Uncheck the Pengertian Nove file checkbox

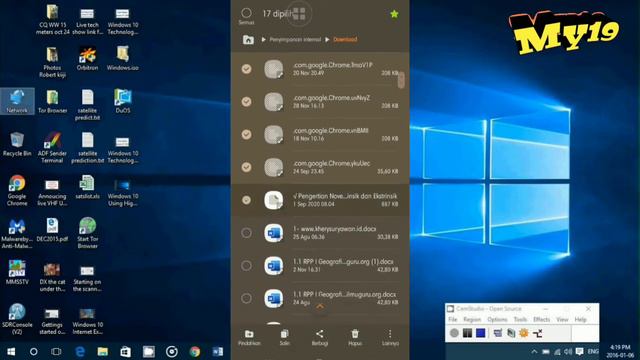(246, 200)
